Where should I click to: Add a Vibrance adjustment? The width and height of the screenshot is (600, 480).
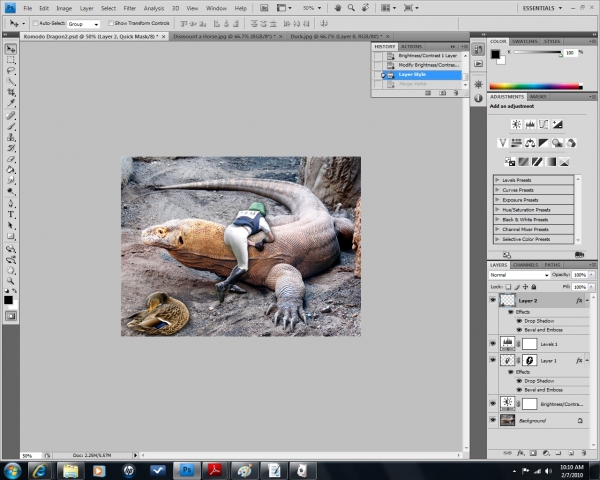(x=502, y=143)
